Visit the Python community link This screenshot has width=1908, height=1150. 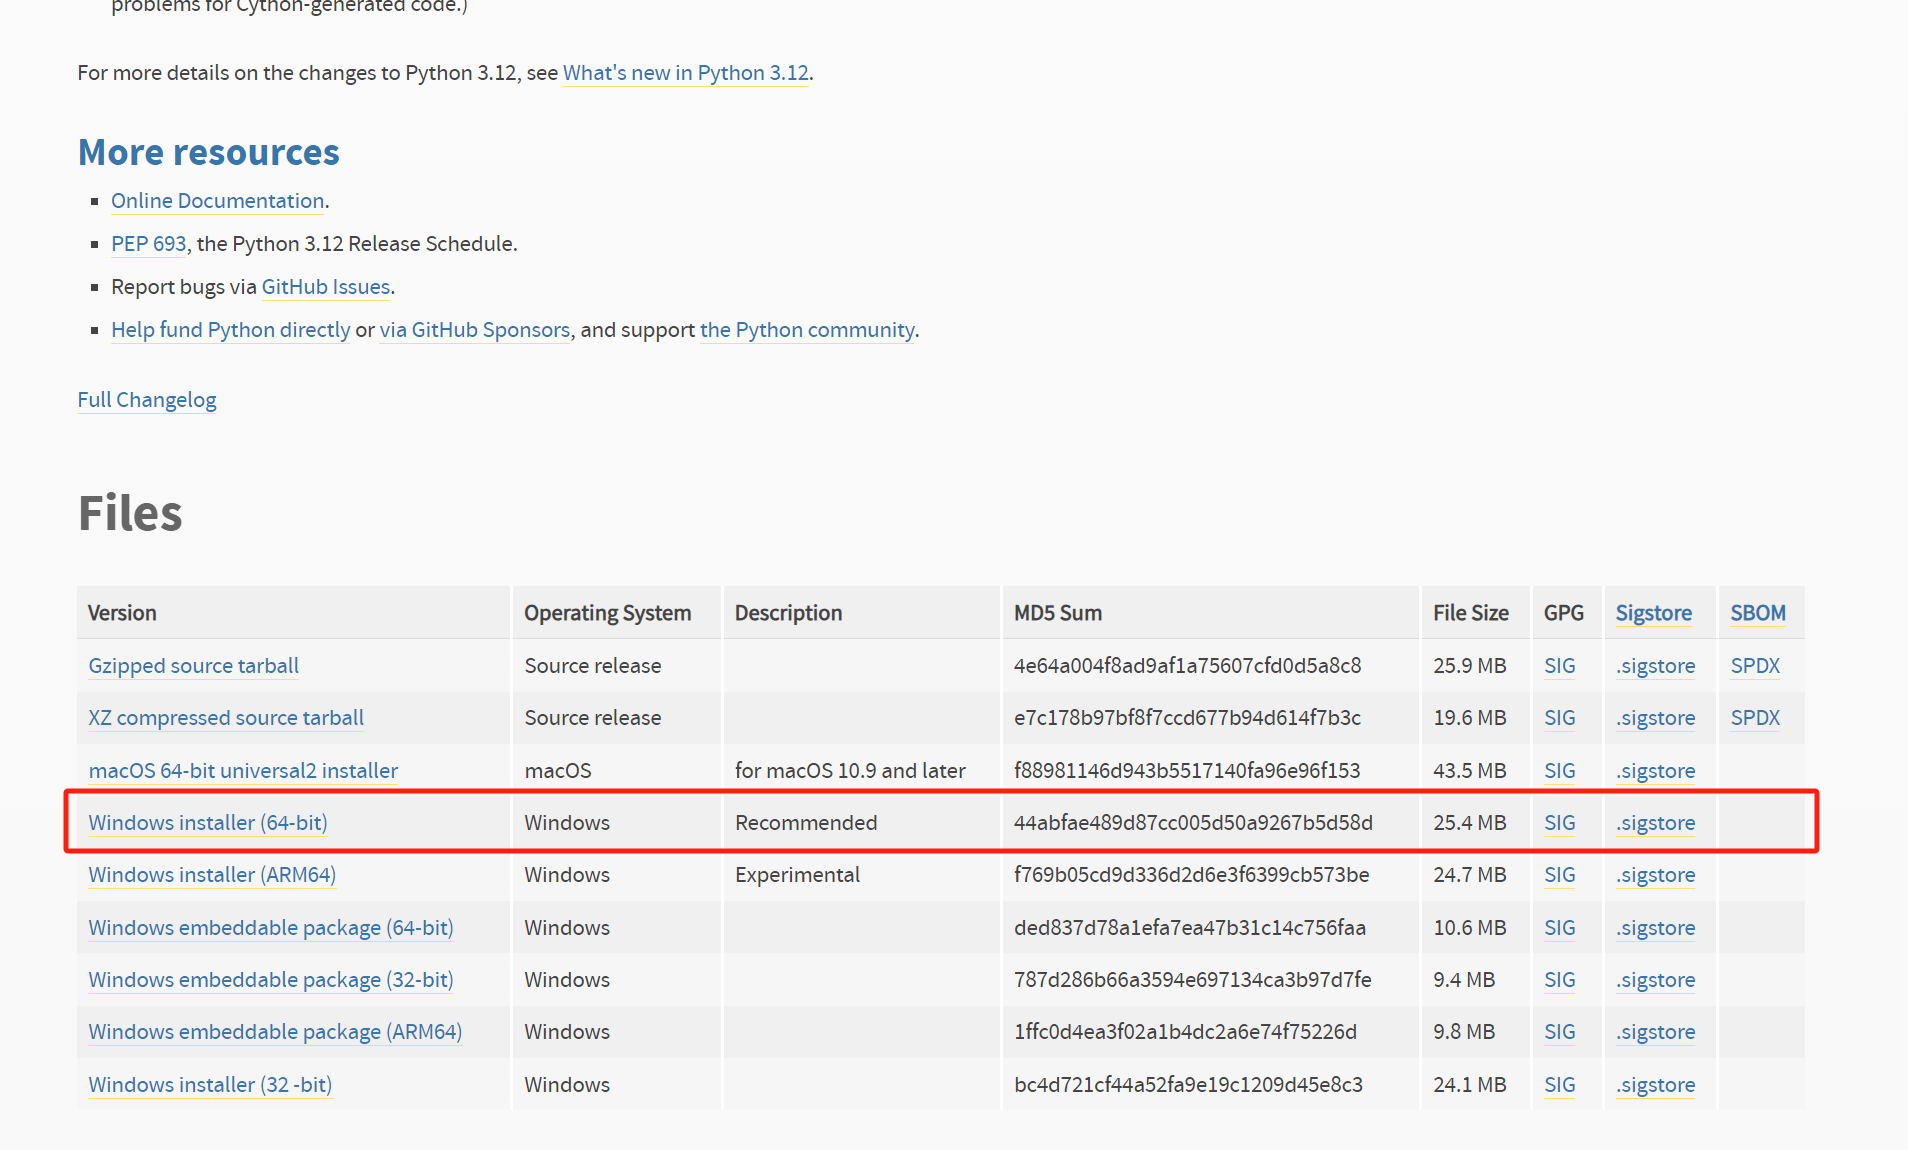click(x=806, y=330)
